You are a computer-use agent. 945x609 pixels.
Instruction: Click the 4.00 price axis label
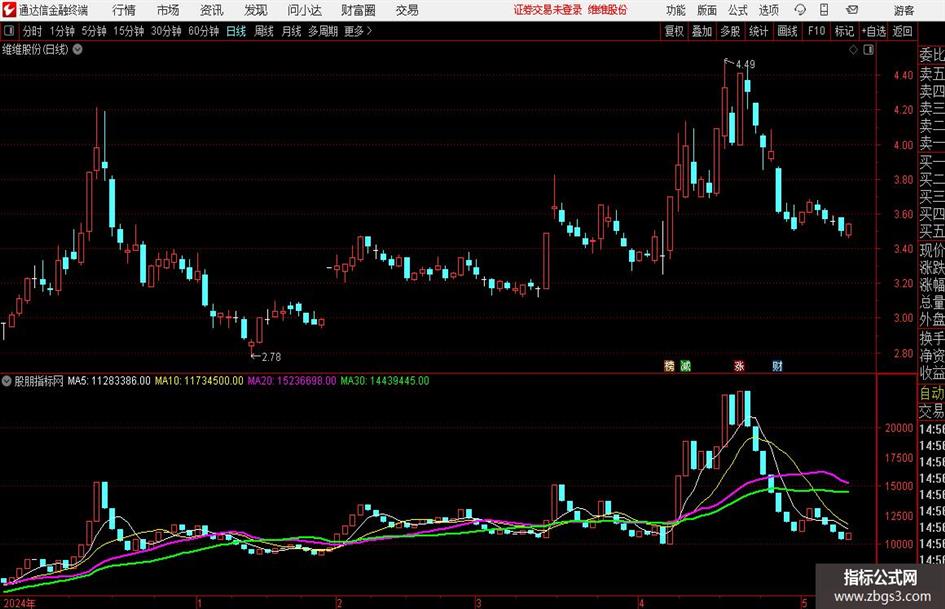point(903,145)
